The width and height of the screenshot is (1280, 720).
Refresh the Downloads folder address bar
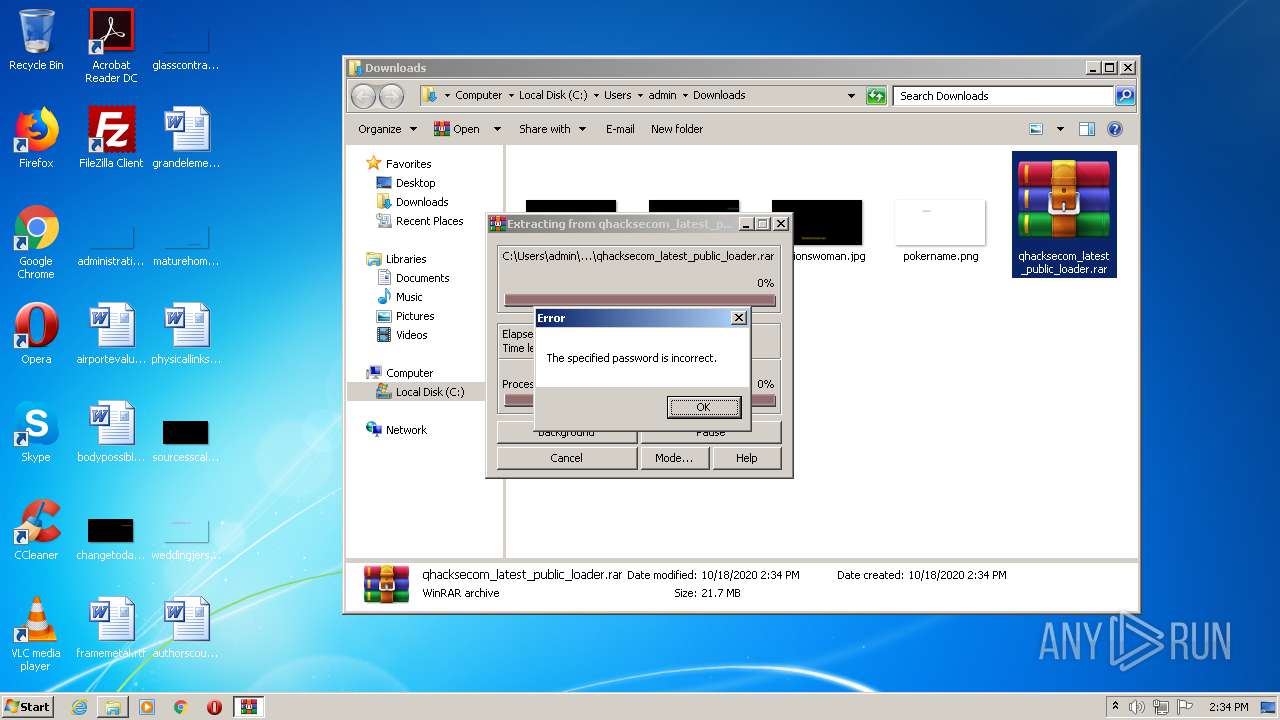pos(876,96)
